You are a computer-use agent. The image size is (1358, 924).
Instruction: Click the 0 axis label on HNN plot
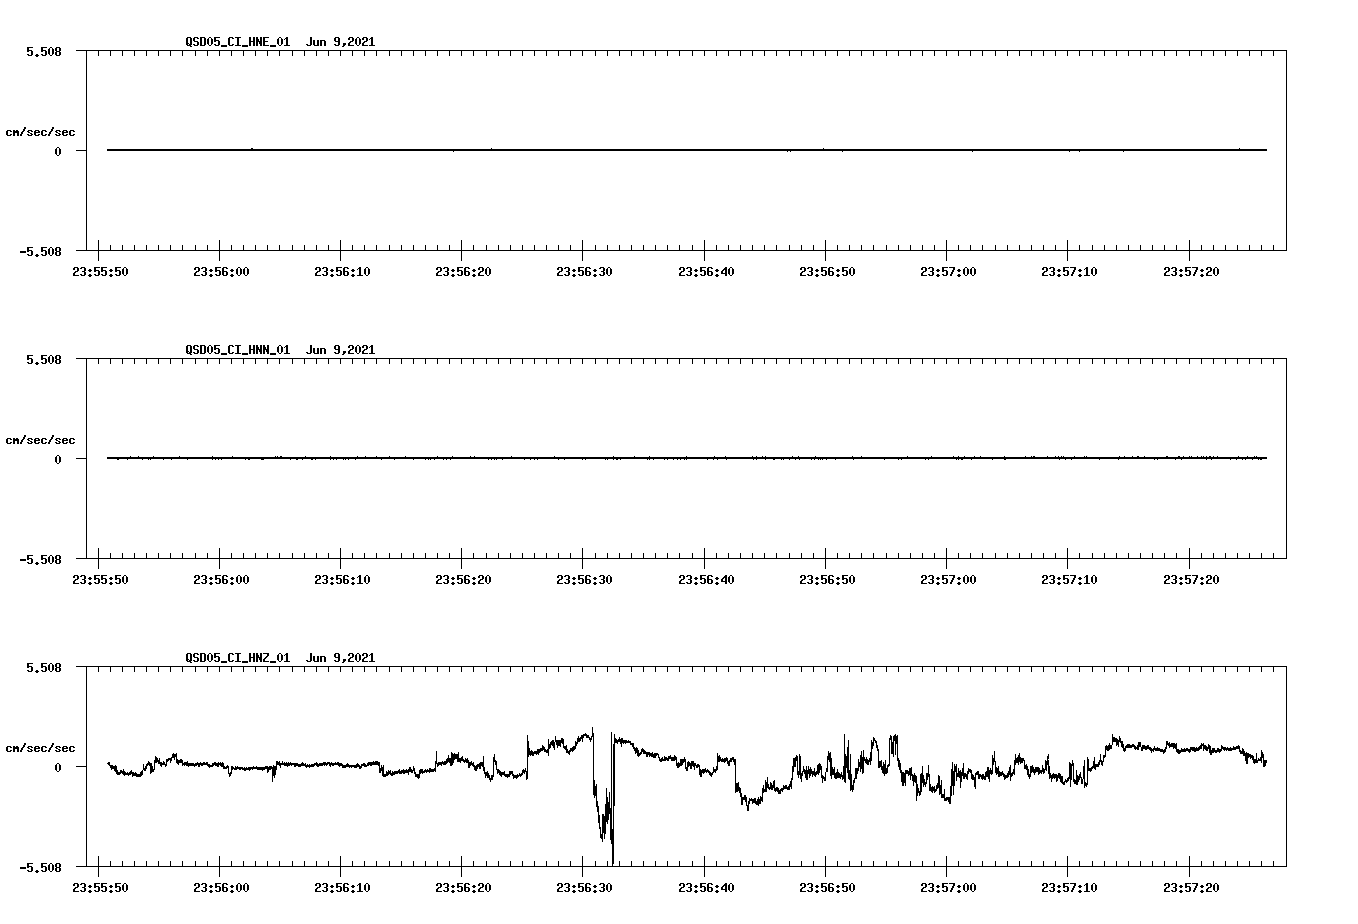pyautogui.click(x=58, y=459)
